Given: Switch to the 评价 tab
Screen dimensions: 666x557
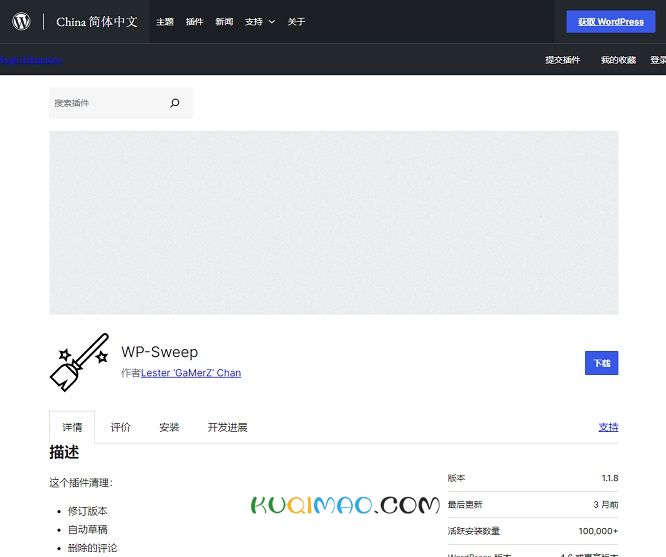Looking at the screenshot, I should [120, 427].
